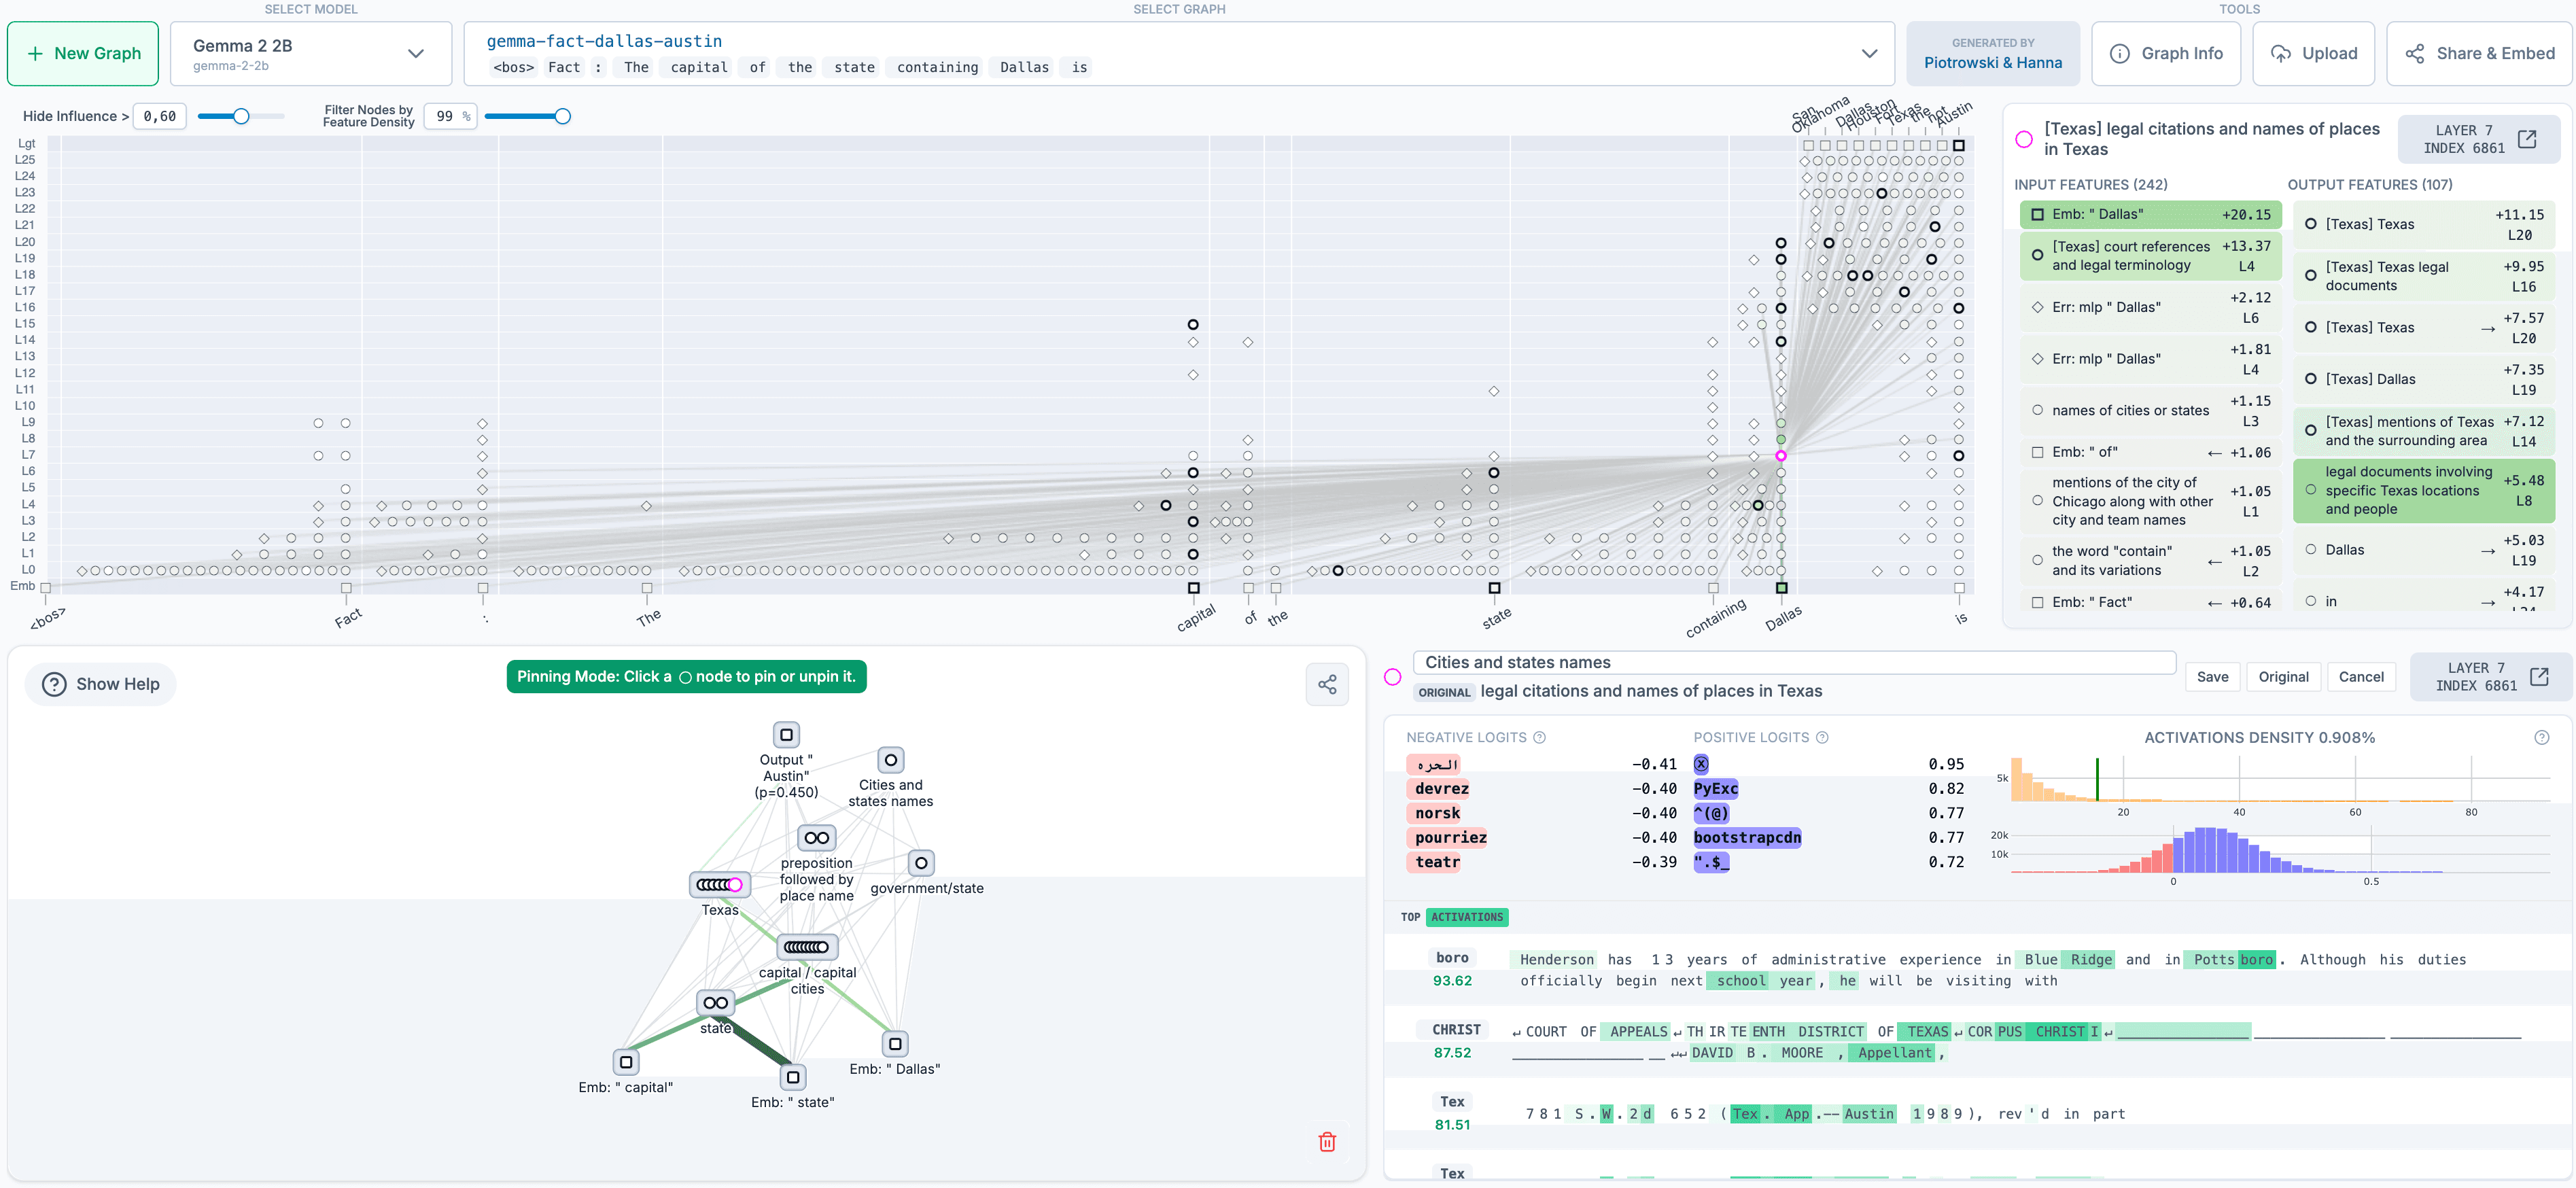This screenshot has width=2576, height=1188.
Task: Switch to the Activations tab label
Action: [x=1466, y=917]
